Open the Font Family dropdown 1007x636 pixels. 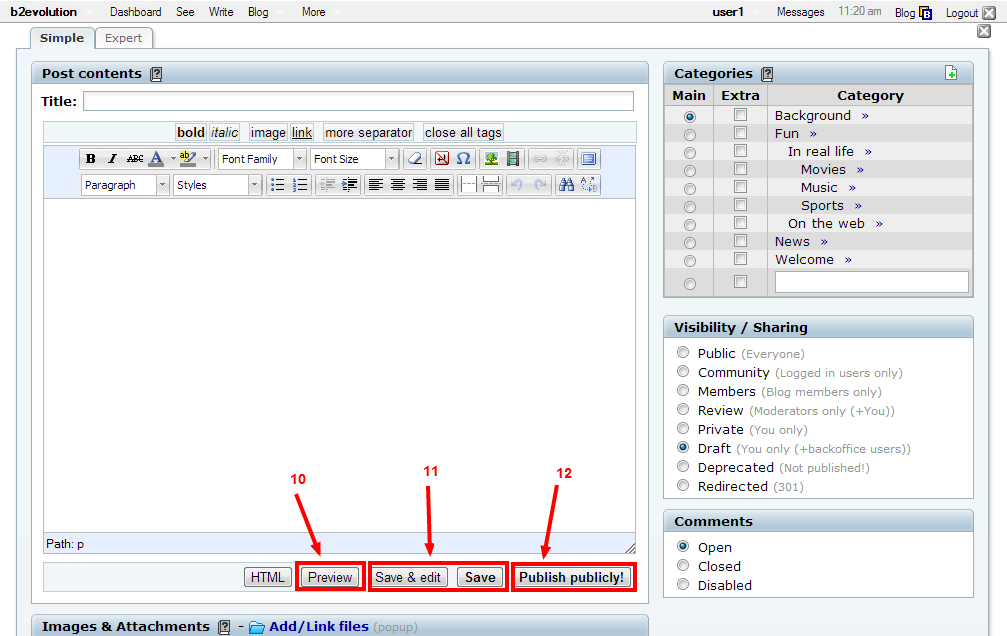[262, 159]
